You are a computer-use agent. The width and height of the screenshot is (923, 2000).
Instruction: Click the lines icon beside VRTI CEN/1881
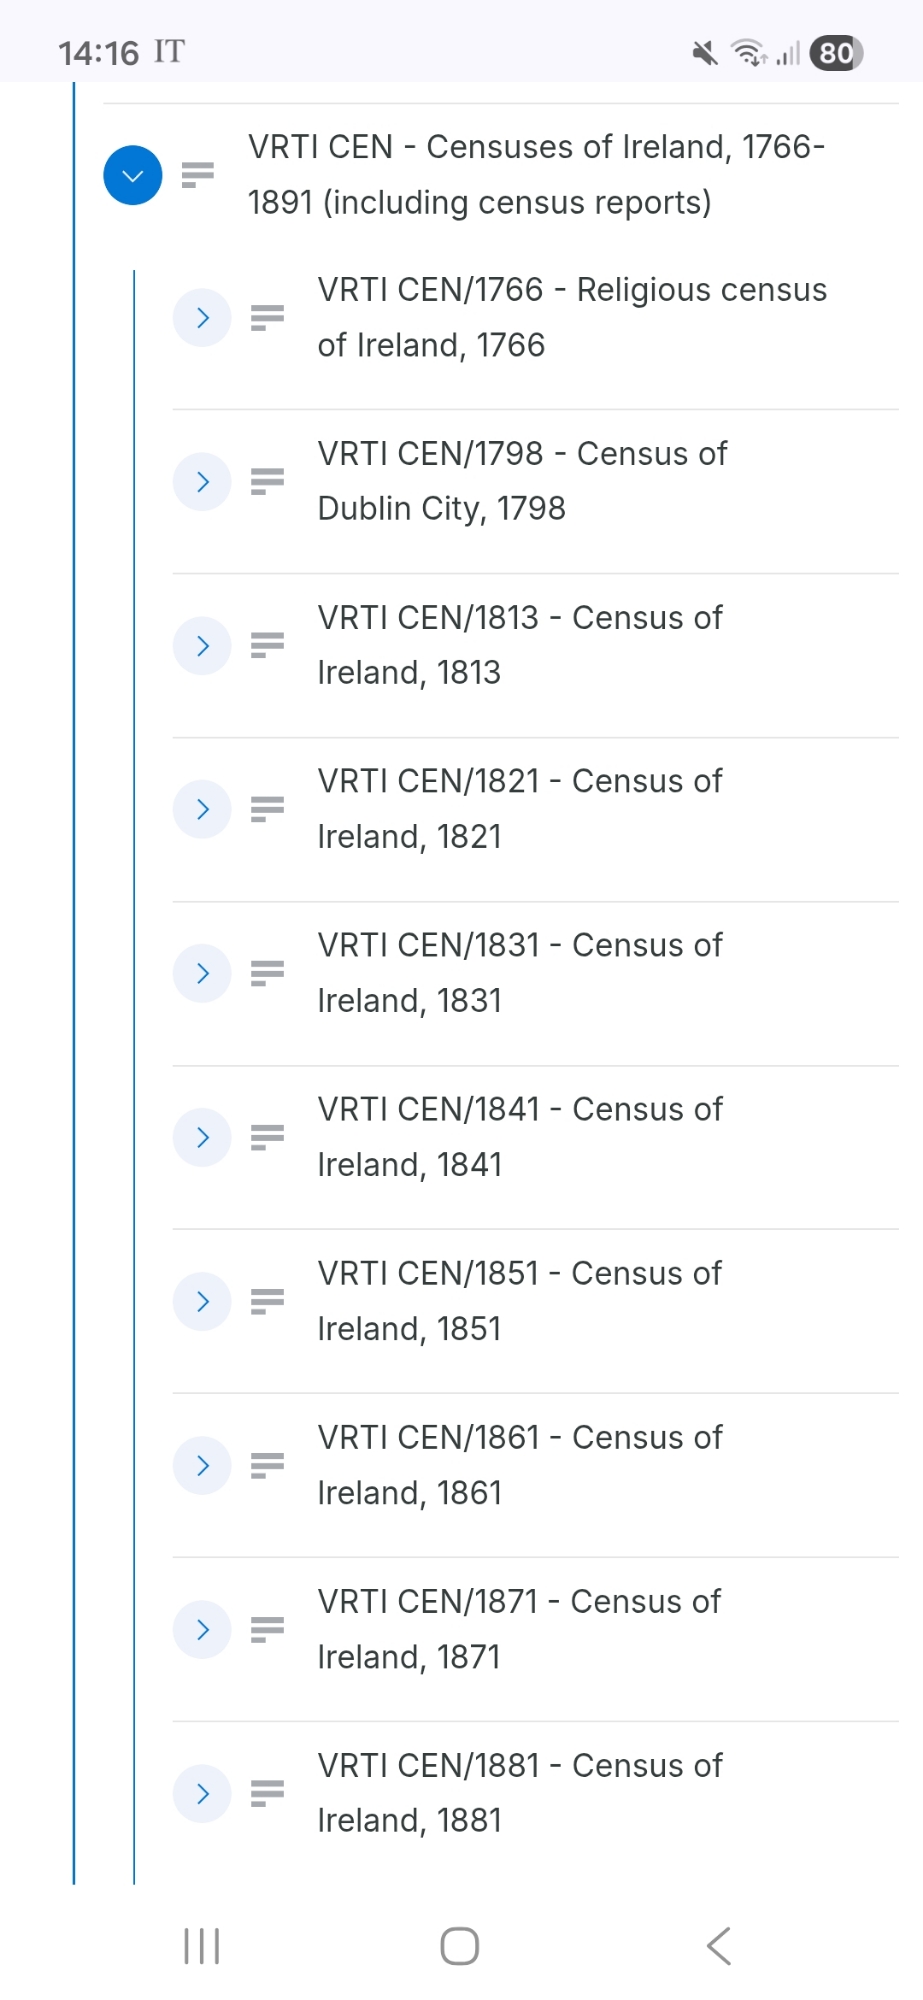click(267, 1793)
